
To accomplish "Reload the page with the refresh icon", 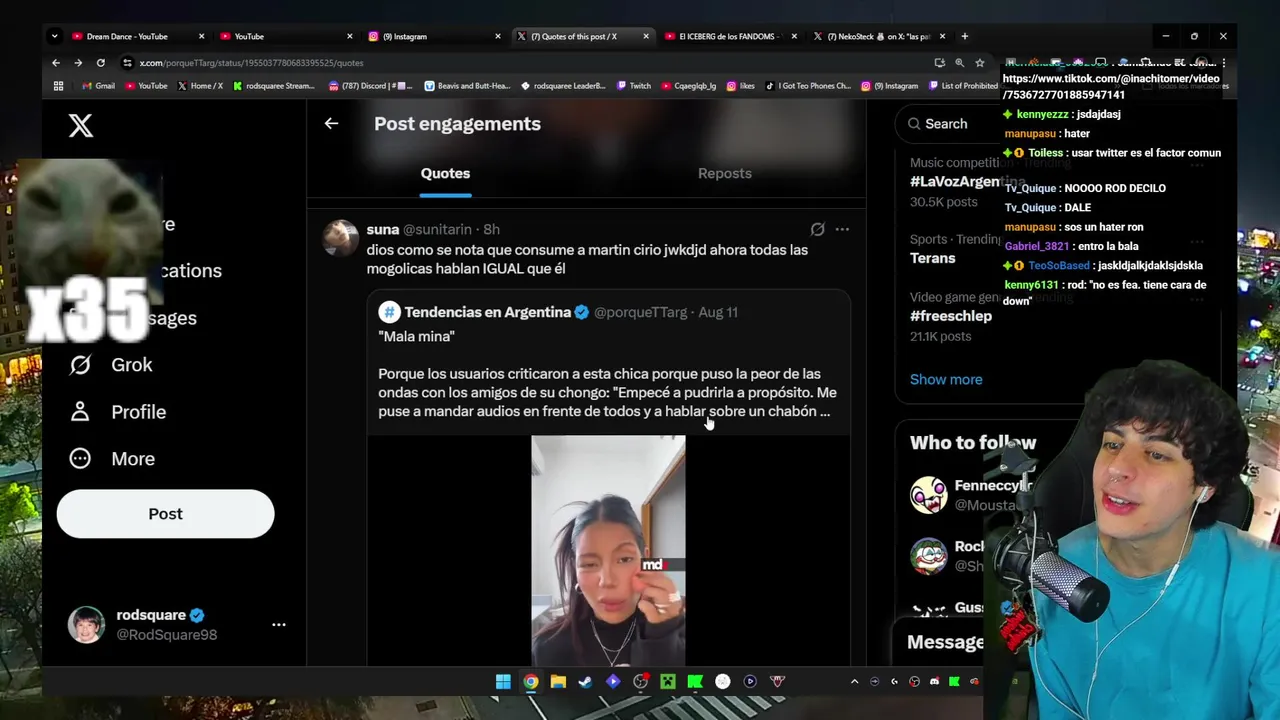I will [x=101, y=63].
